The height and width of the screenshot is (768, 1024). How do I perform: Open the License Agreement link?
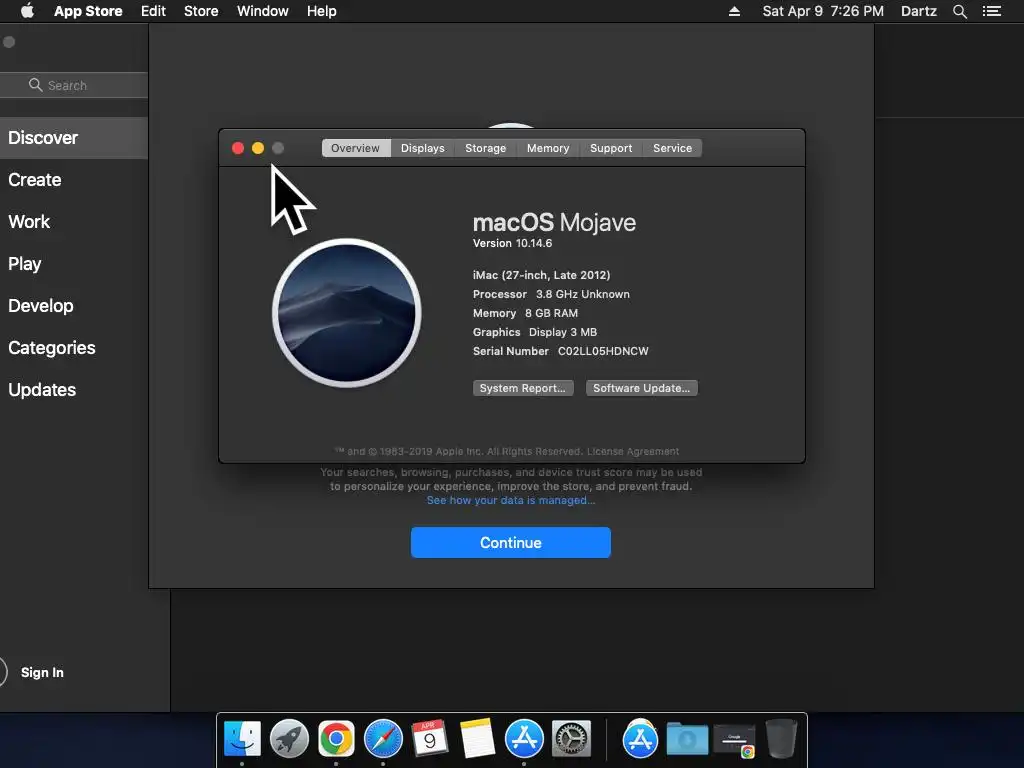[633, 451]
